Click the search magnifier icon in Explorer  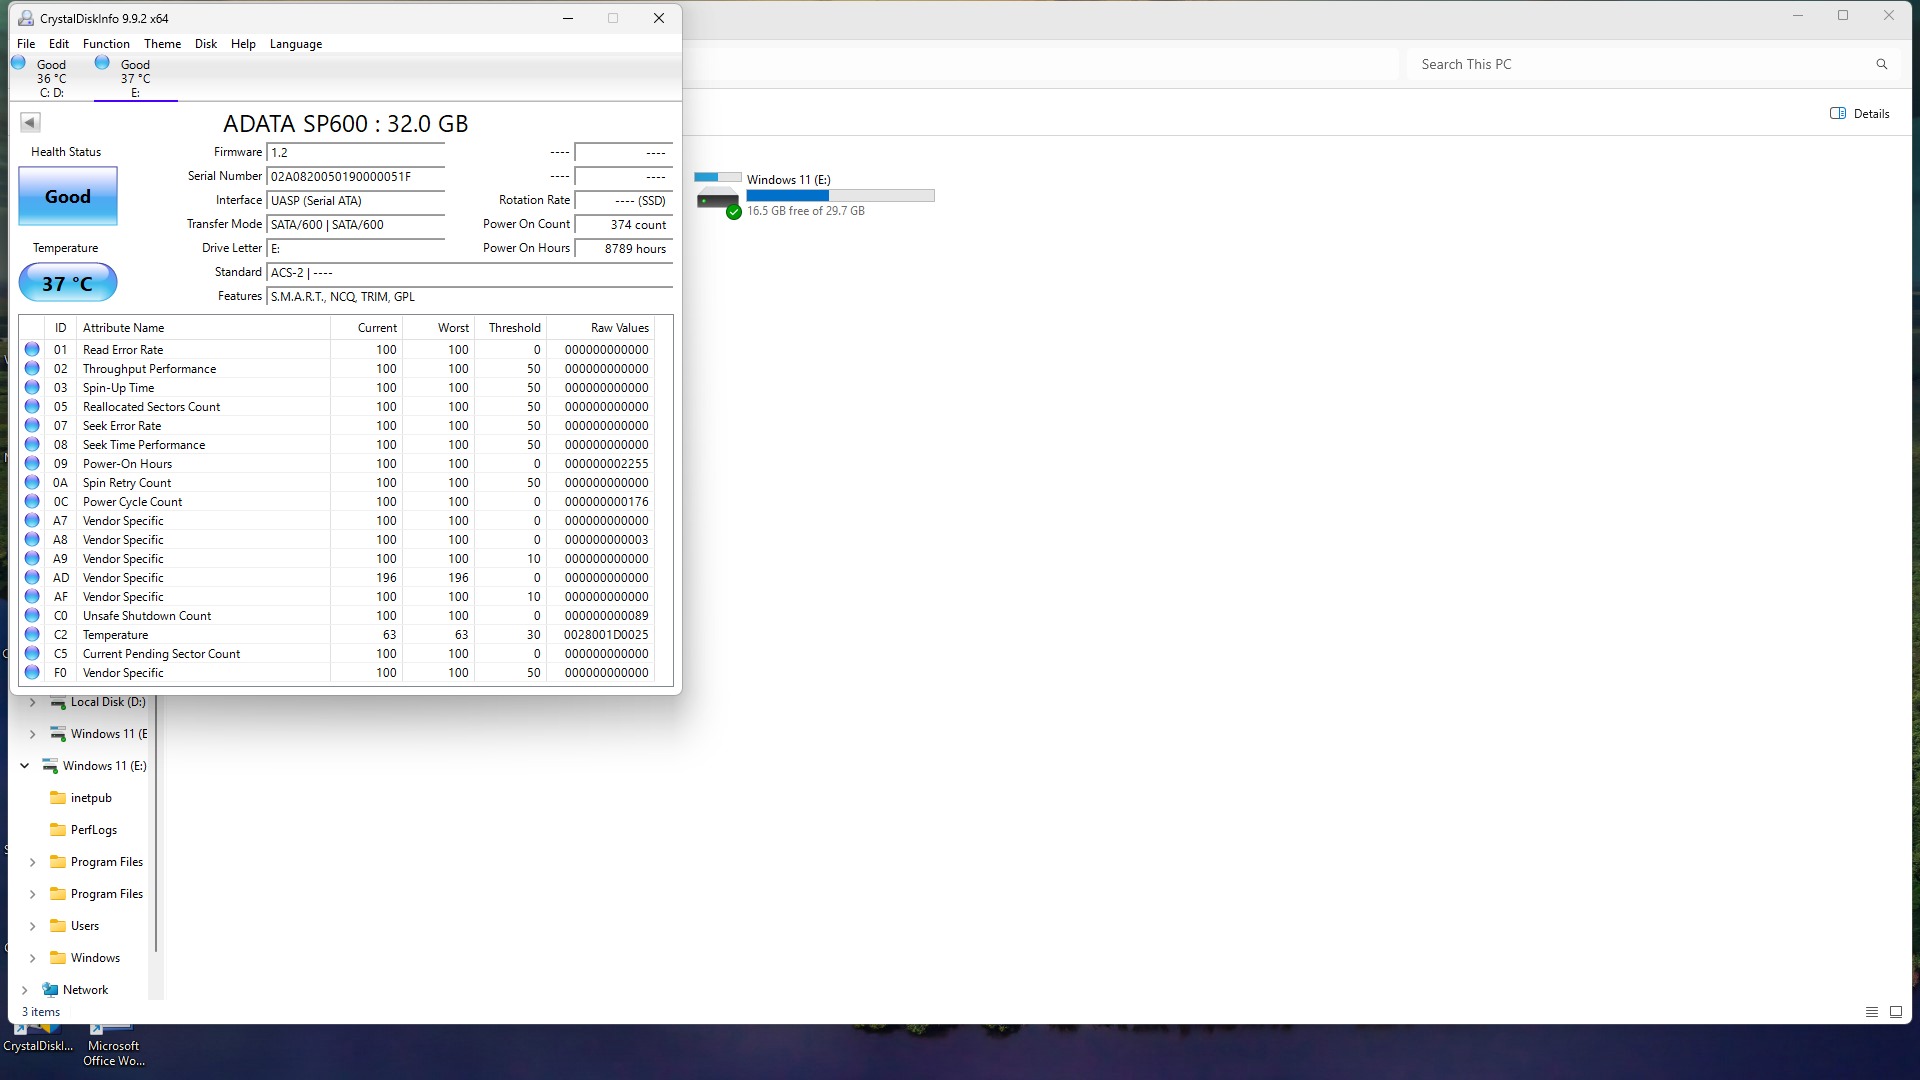click(x=1882, y=64)
